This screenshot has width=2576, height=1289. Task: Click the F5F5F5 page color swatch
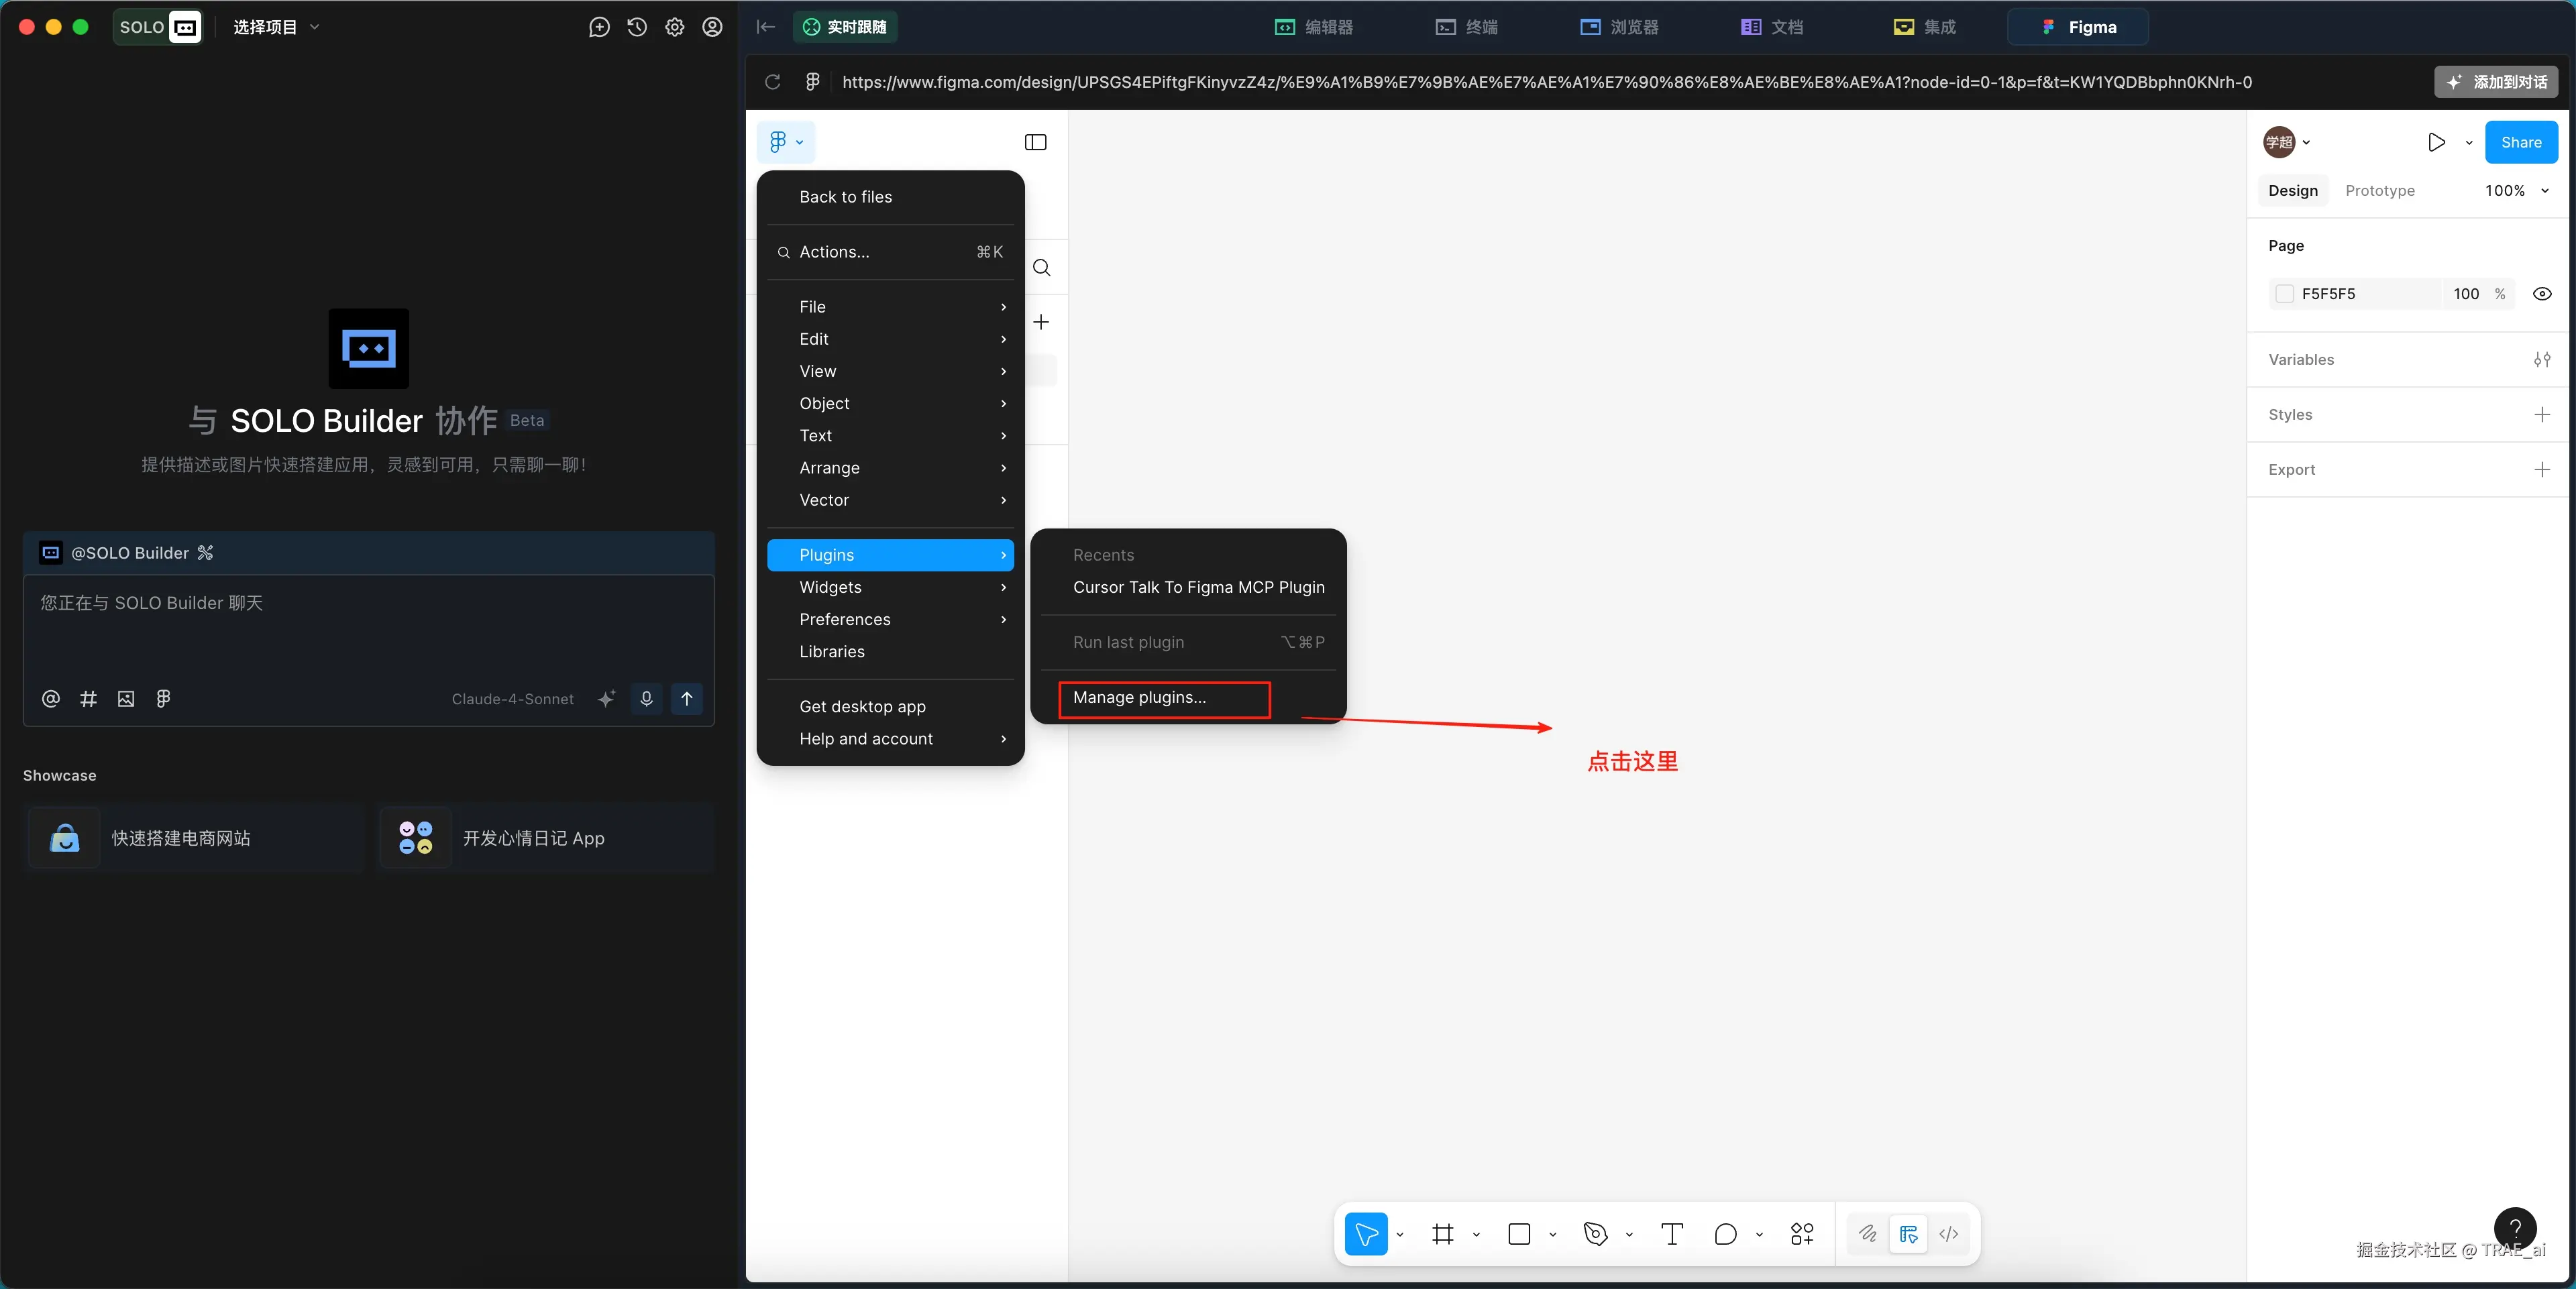pos(2284,294)
